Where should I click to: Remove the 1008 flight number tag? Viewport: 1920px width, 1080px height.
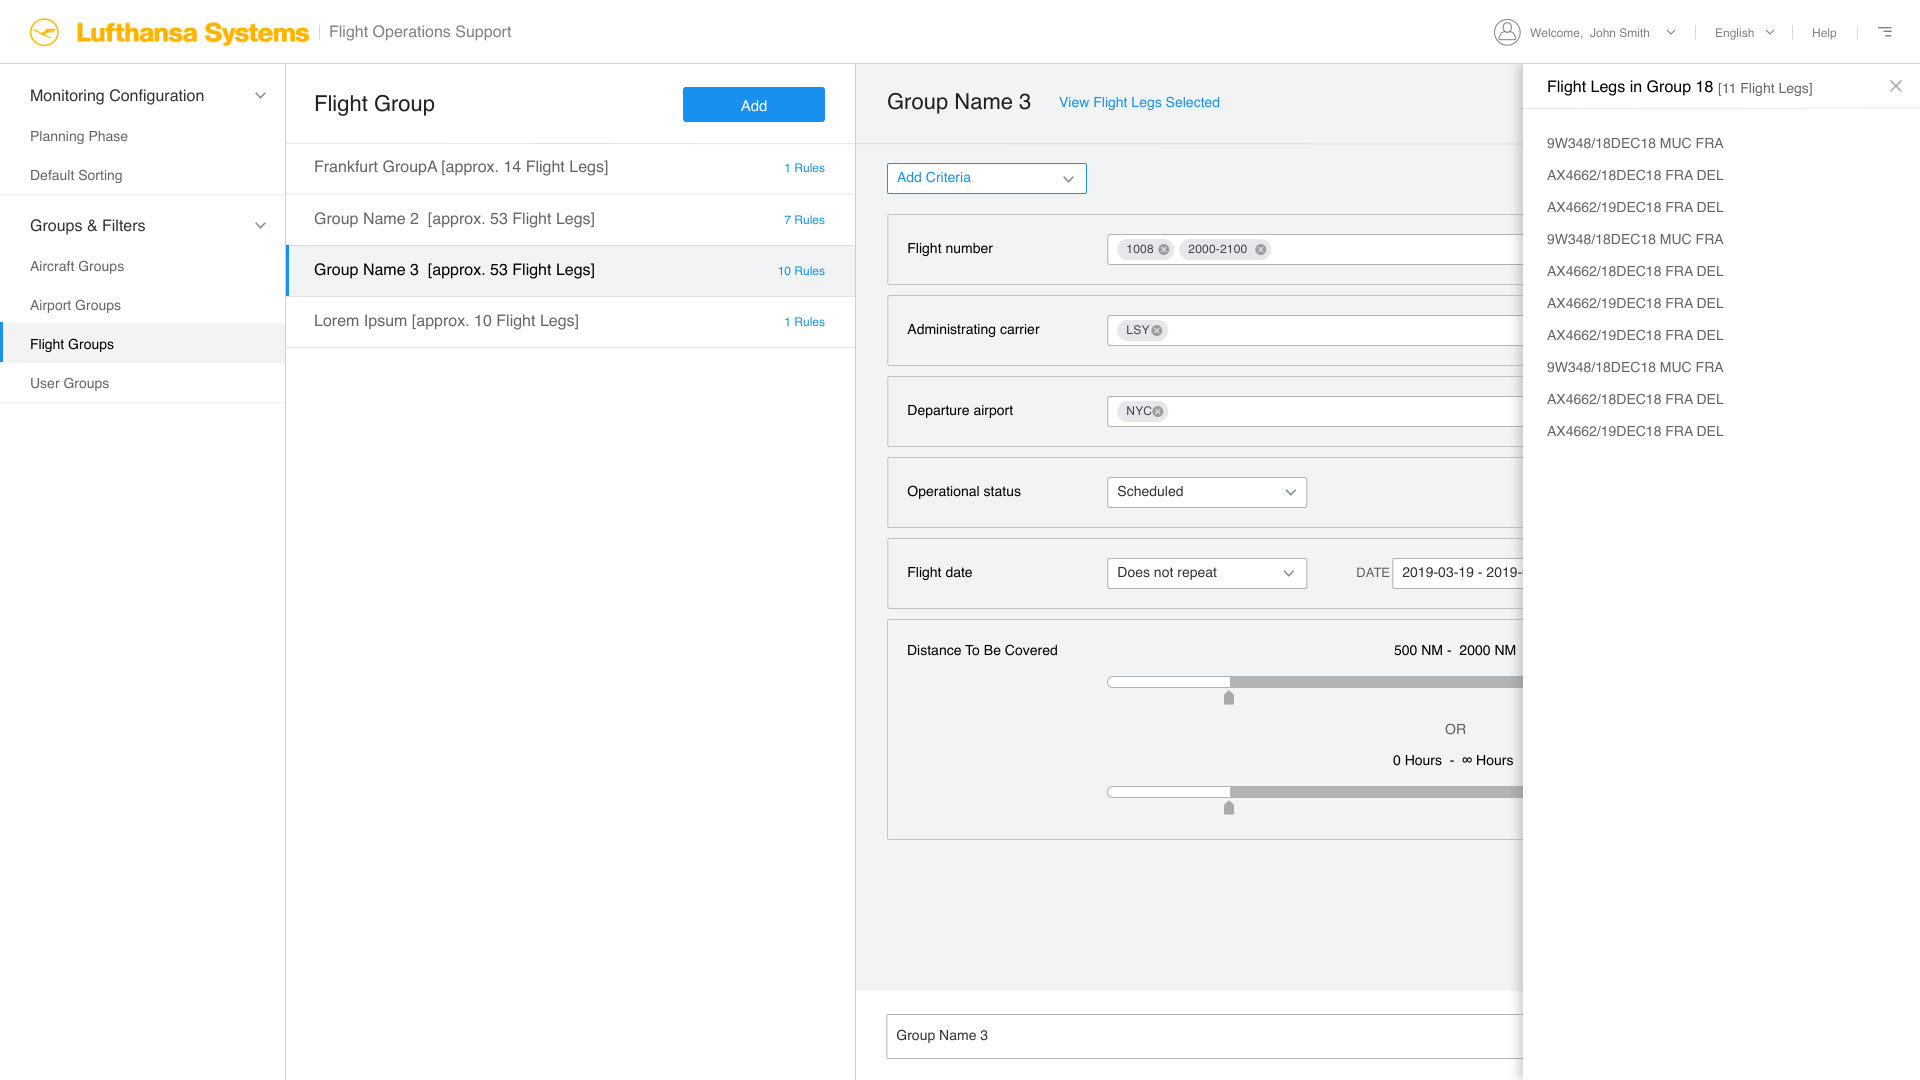[1164, 250]
